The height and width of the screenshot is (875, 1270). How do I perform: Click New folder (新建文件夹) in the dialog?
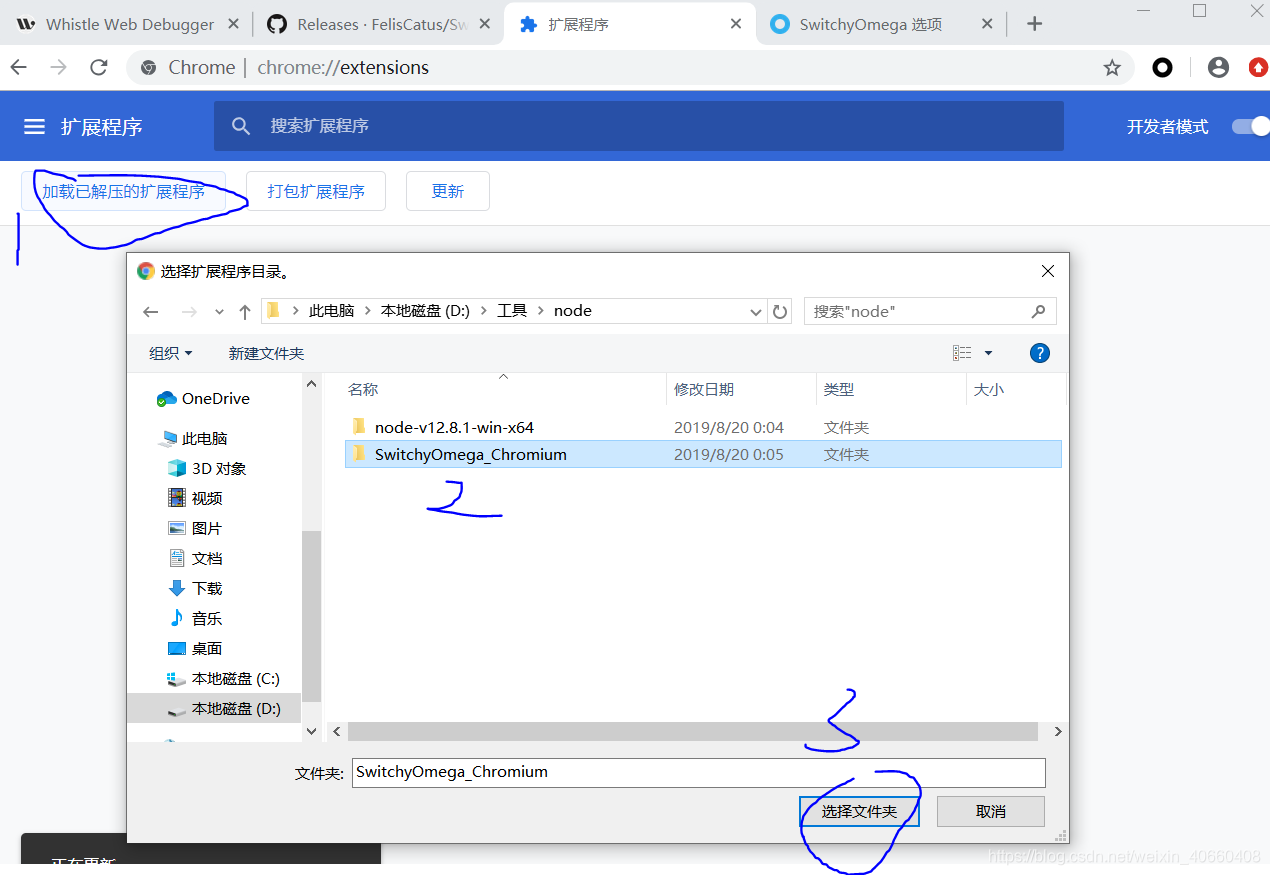point(266,353)
